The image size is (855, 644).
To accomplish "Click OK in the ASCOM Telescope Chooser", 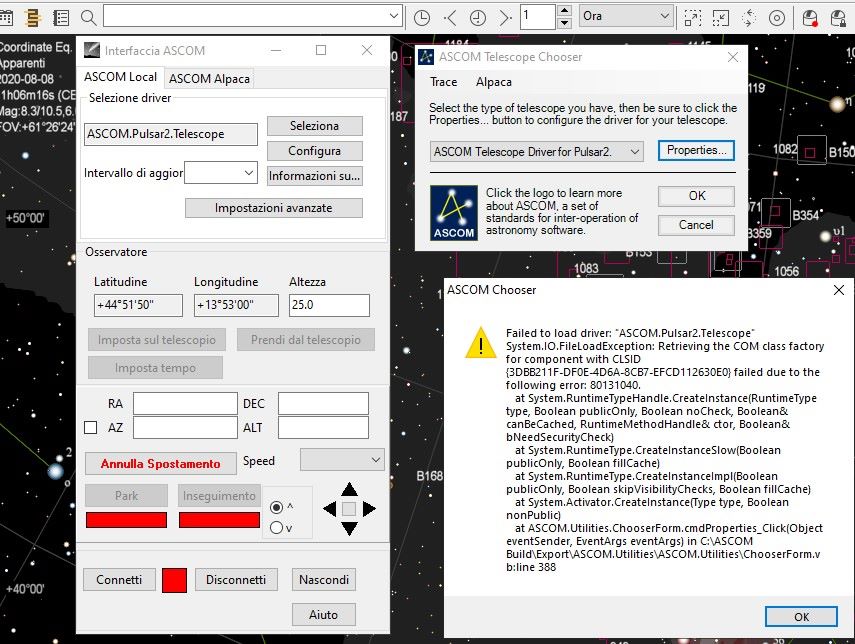I will click(696, 196).
